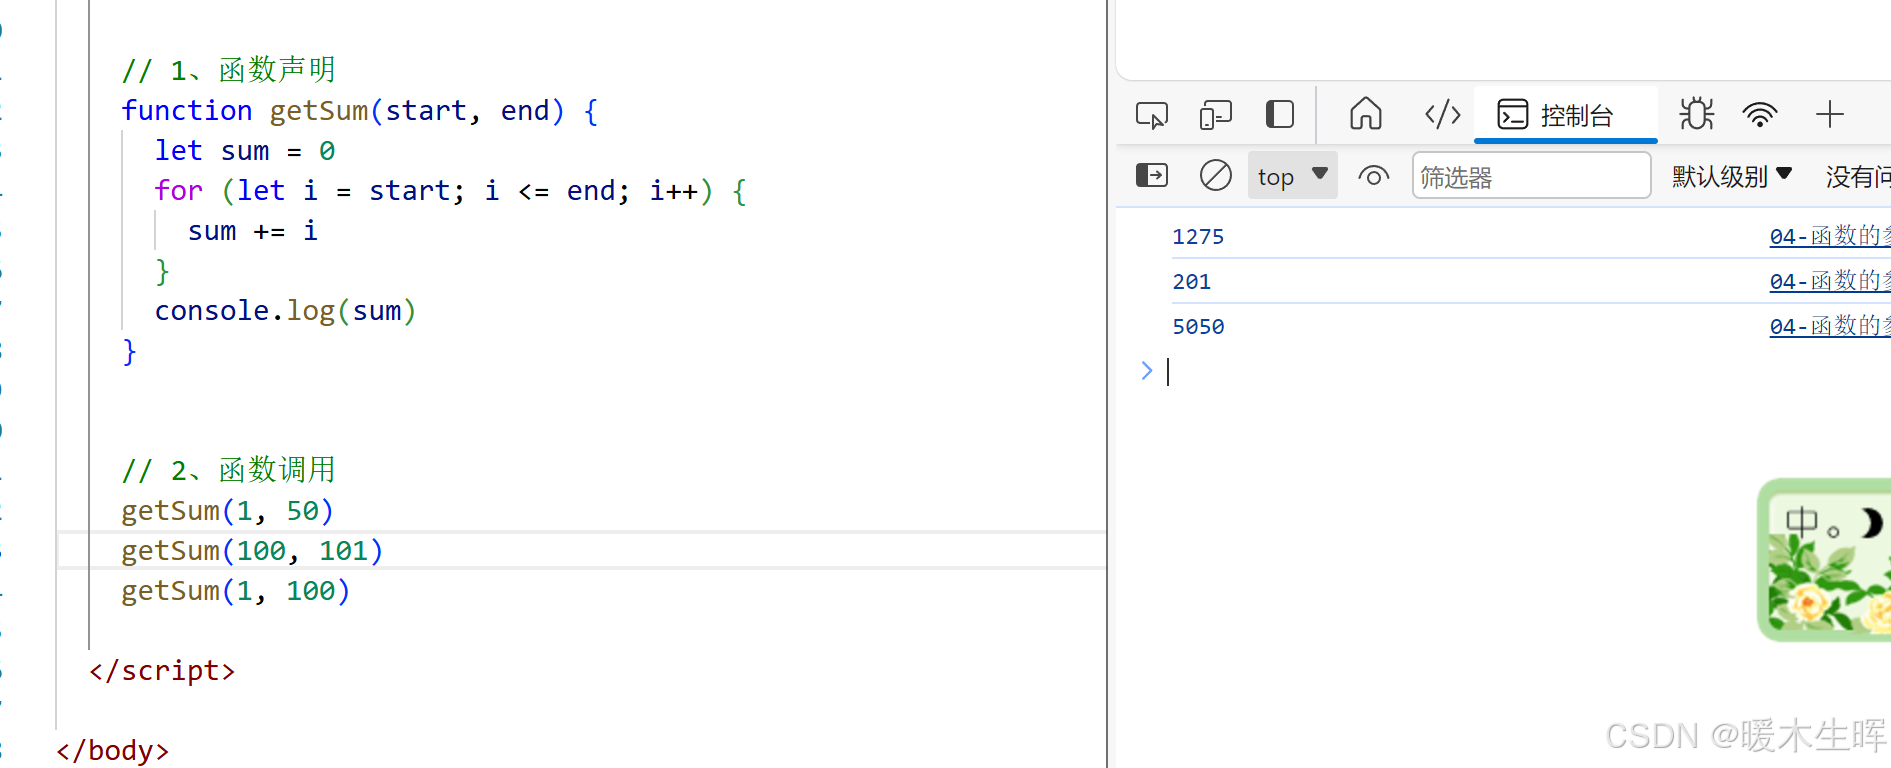Click the dock side panel icon
This screenshot has width=1891, height=768.
1280,114
